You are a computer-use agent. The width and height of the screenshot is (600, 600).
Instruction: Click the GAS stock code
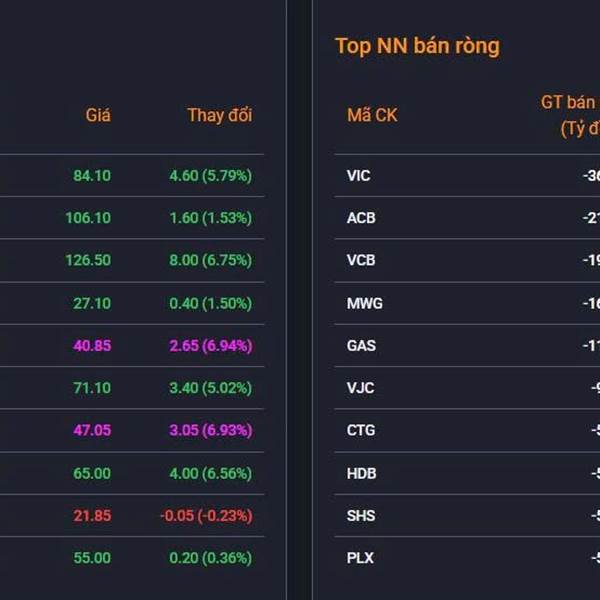360,345
